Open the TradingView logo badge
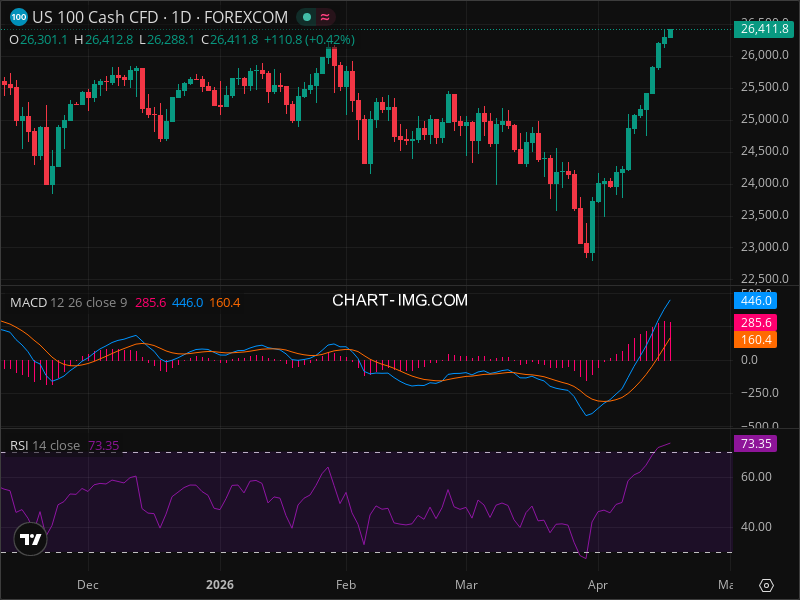 pos(30,539)
